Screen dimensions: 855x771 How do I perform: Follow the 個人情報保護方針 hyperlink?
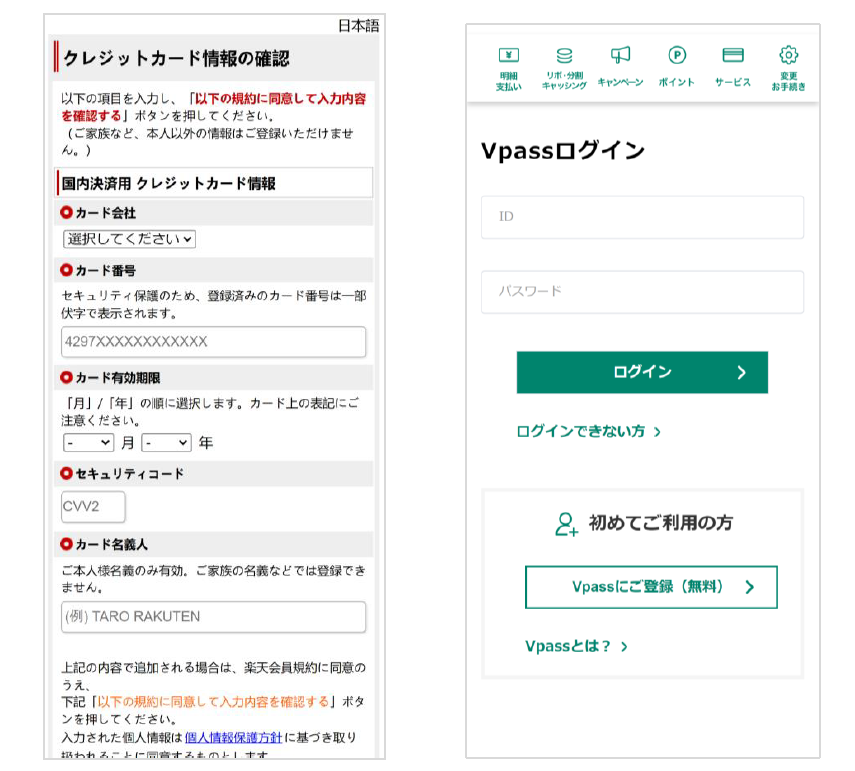(x=233, y=737)
